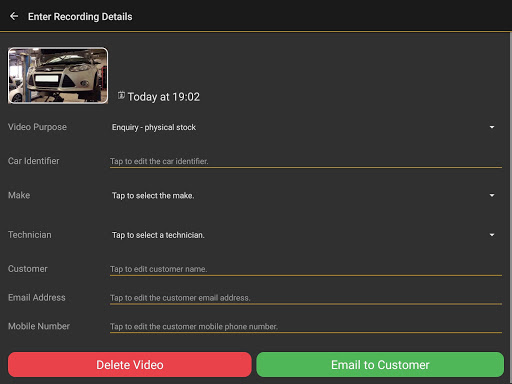This screenshot has height=384, width=512.
Task: Edit the customer name field
Action: 306,269
